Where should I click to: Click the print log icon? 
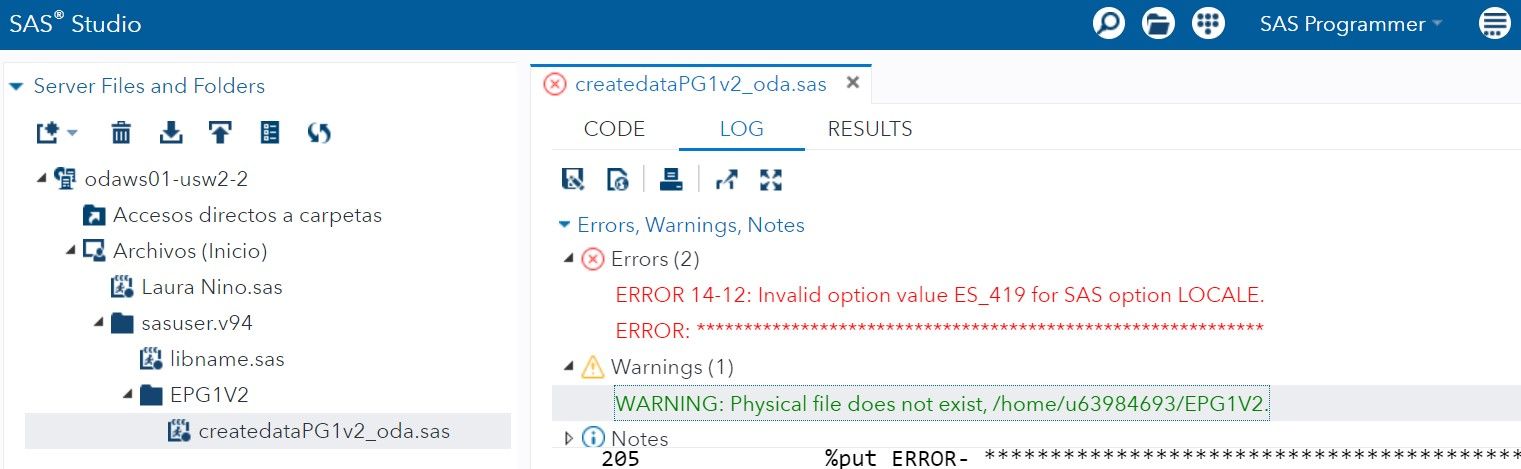click(671, 180)
